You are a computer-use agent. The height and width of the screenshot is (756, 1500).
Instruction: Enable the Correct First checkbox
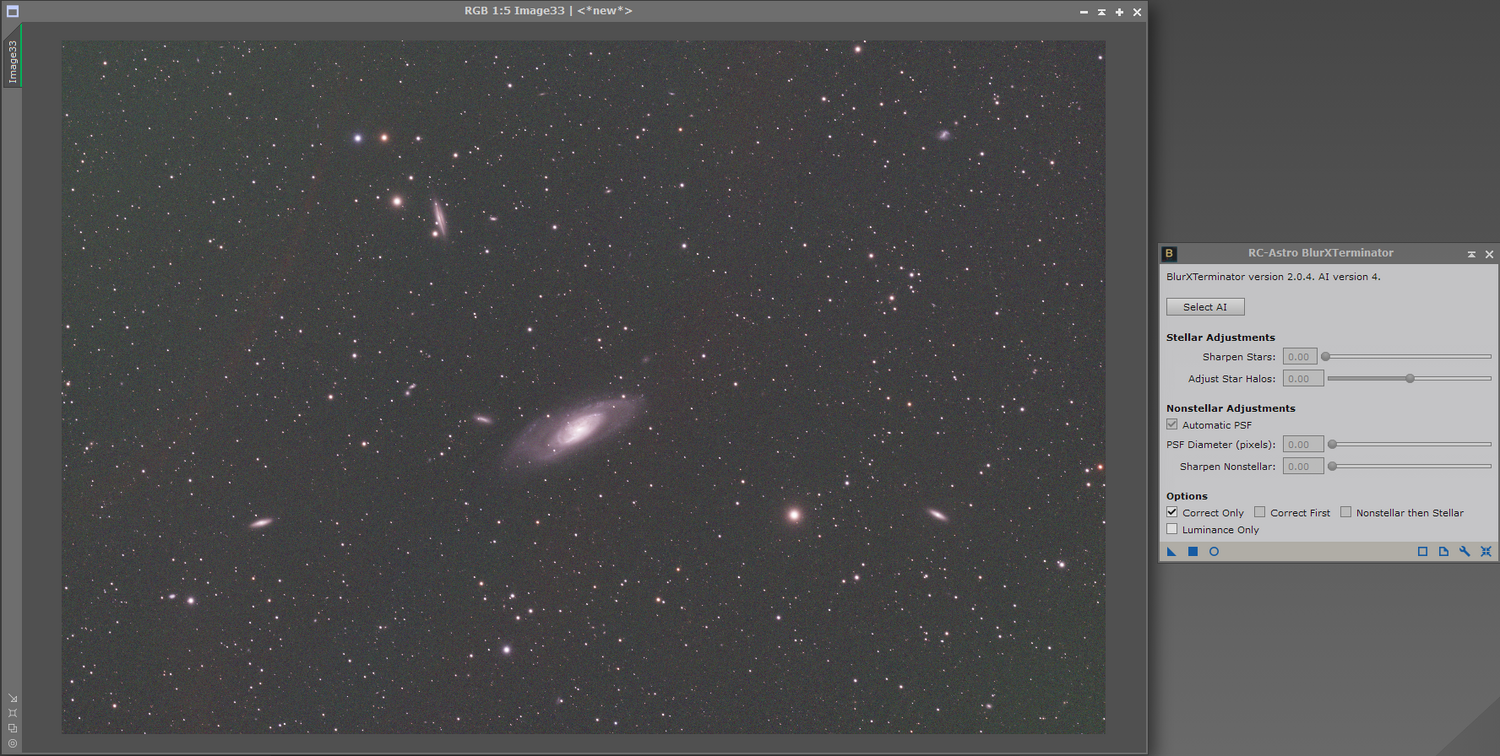pyautogui.click(x=1260, y=512)
